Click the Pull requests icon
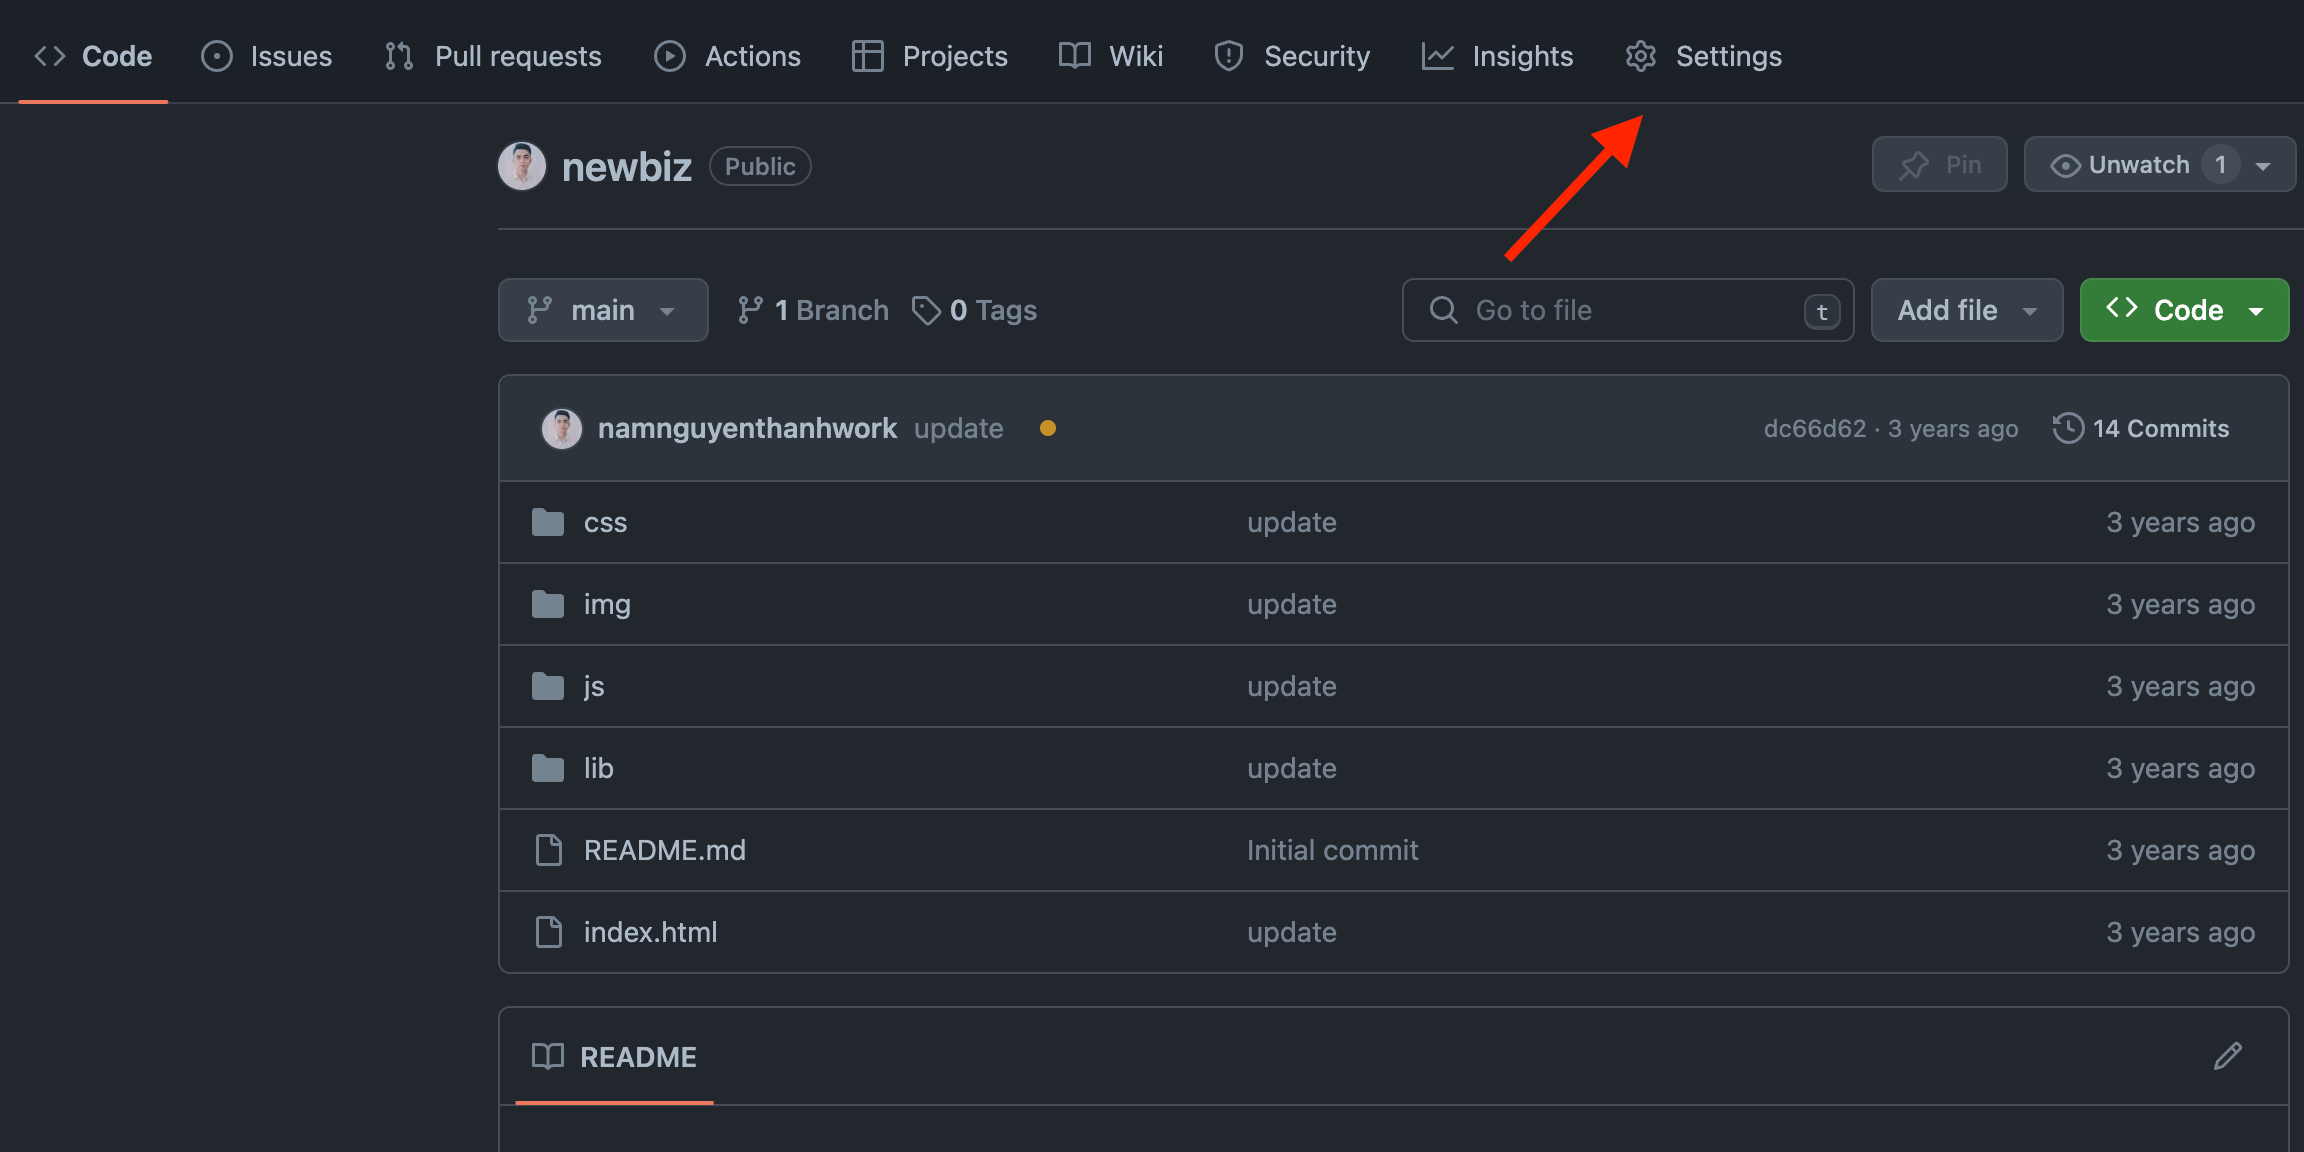This screenshot has width=2304, height=1152. (399, 56)
